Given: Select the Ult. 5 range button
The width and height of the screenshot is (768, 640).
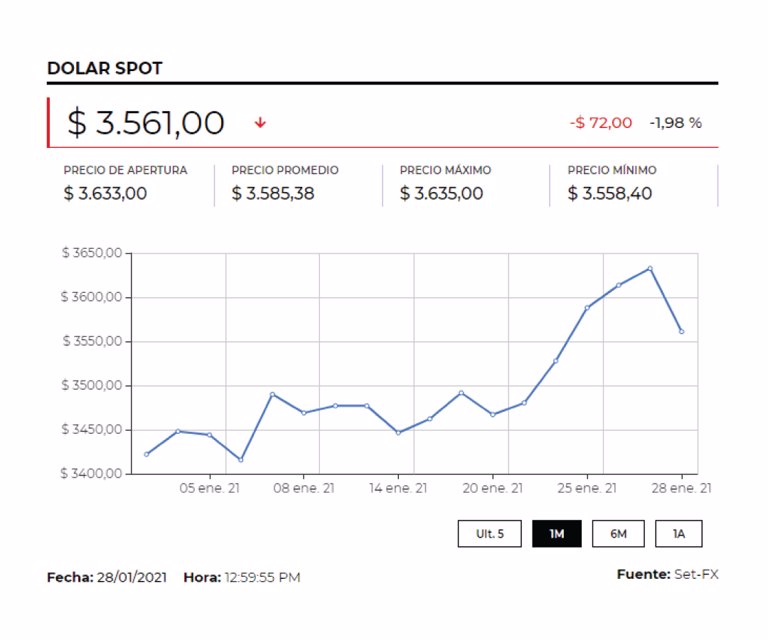Looking at the screenshot, I should (489, 533).
